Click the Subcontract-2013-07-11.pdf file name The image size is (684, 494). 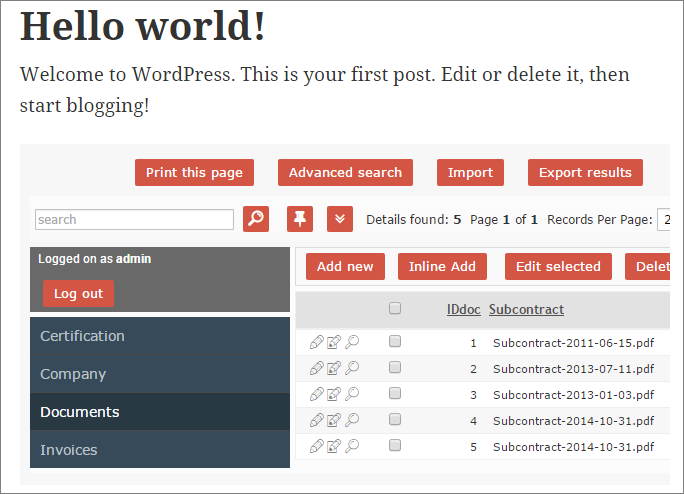pos(573,369)
